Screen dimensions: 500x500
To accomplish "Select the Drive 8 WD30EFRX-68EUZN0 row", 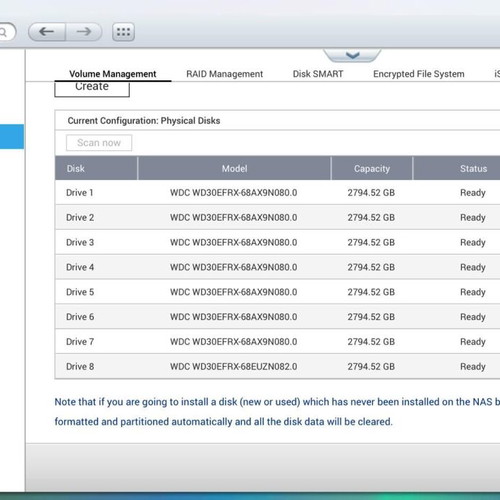I will click(x=277, y=366).
